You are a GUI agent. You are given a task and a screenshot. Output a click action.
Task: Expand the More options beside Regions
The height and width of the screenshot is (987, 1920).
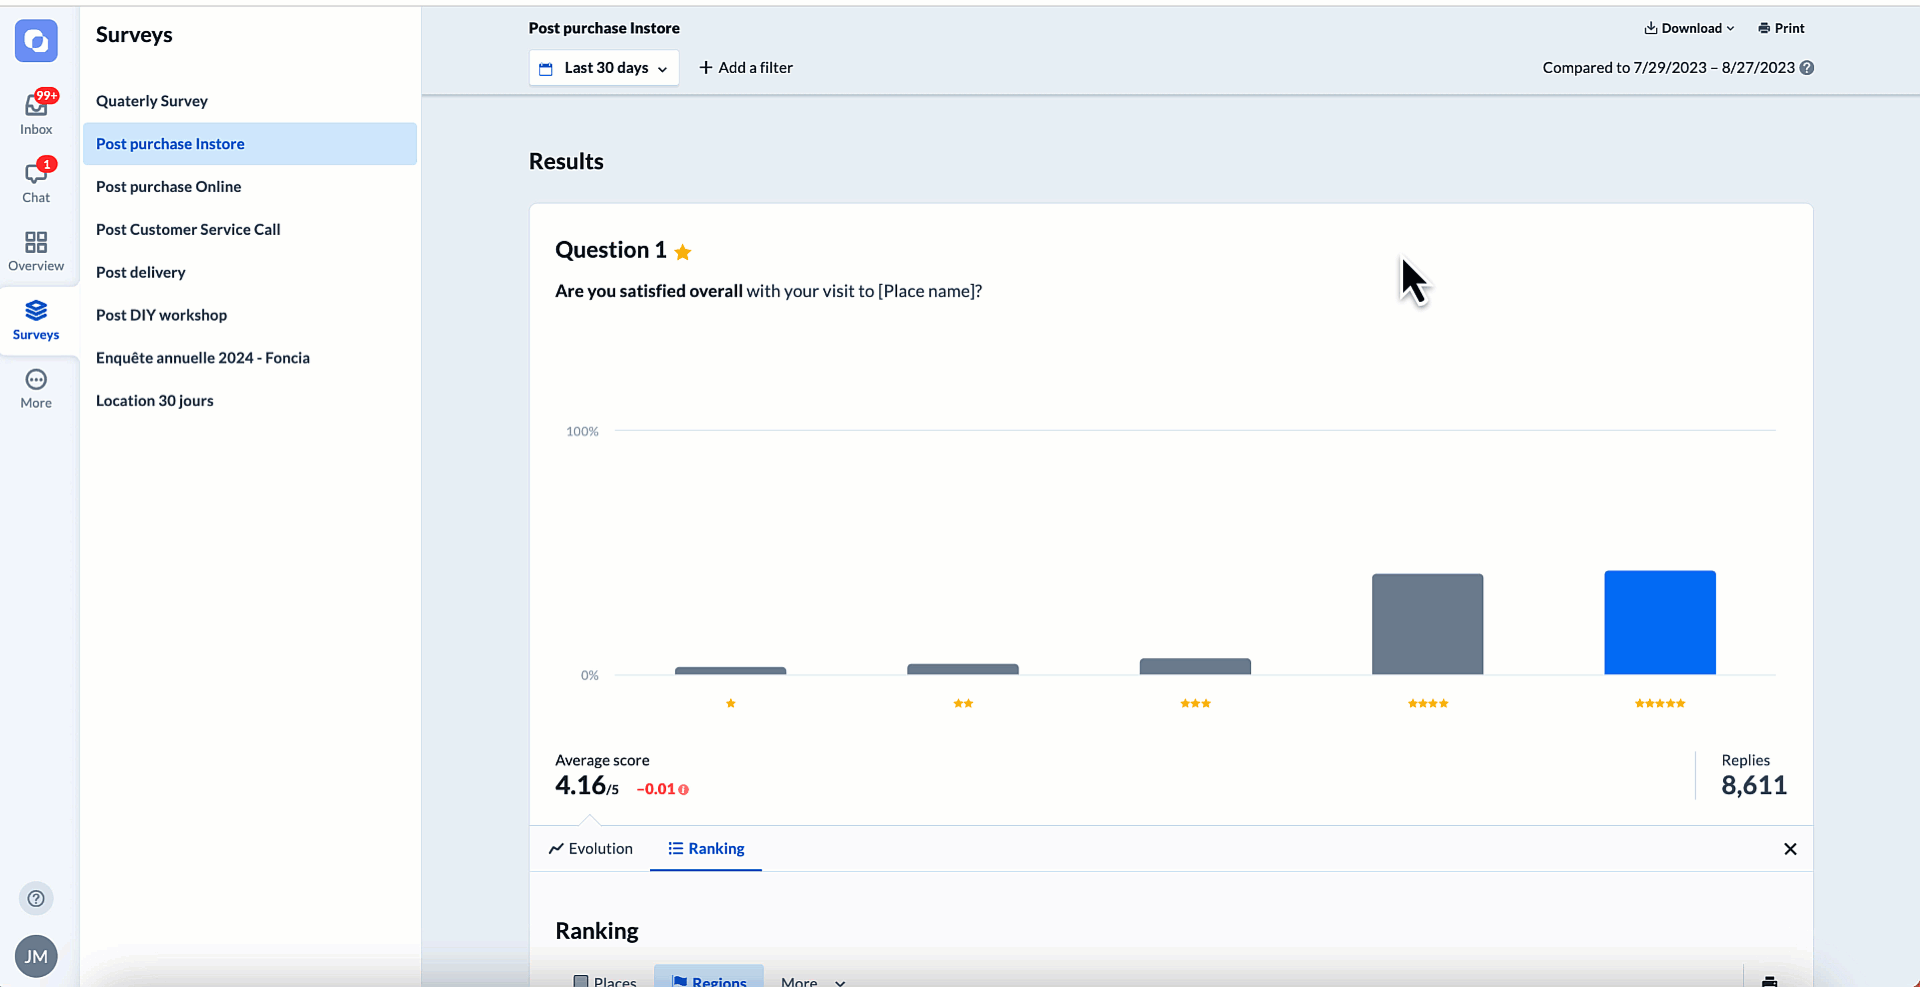tap(811, 979)
